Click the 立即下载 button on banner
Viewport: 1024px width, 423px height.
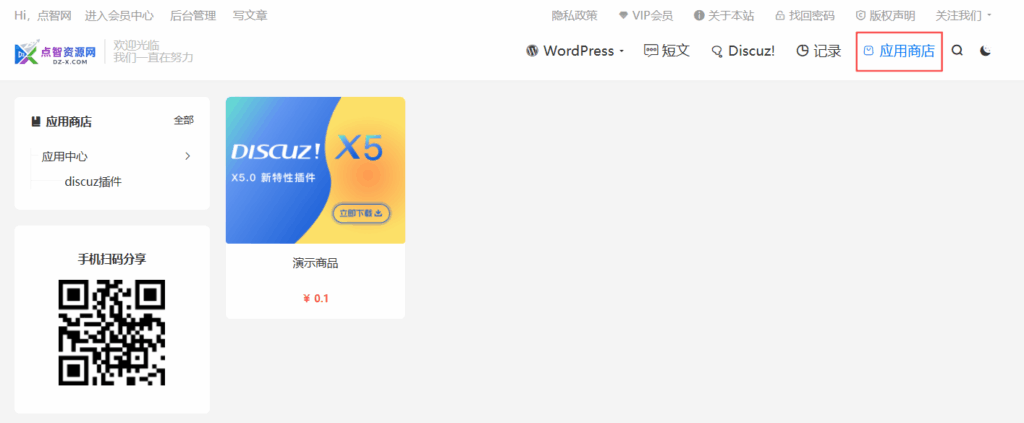pos(363,213)
